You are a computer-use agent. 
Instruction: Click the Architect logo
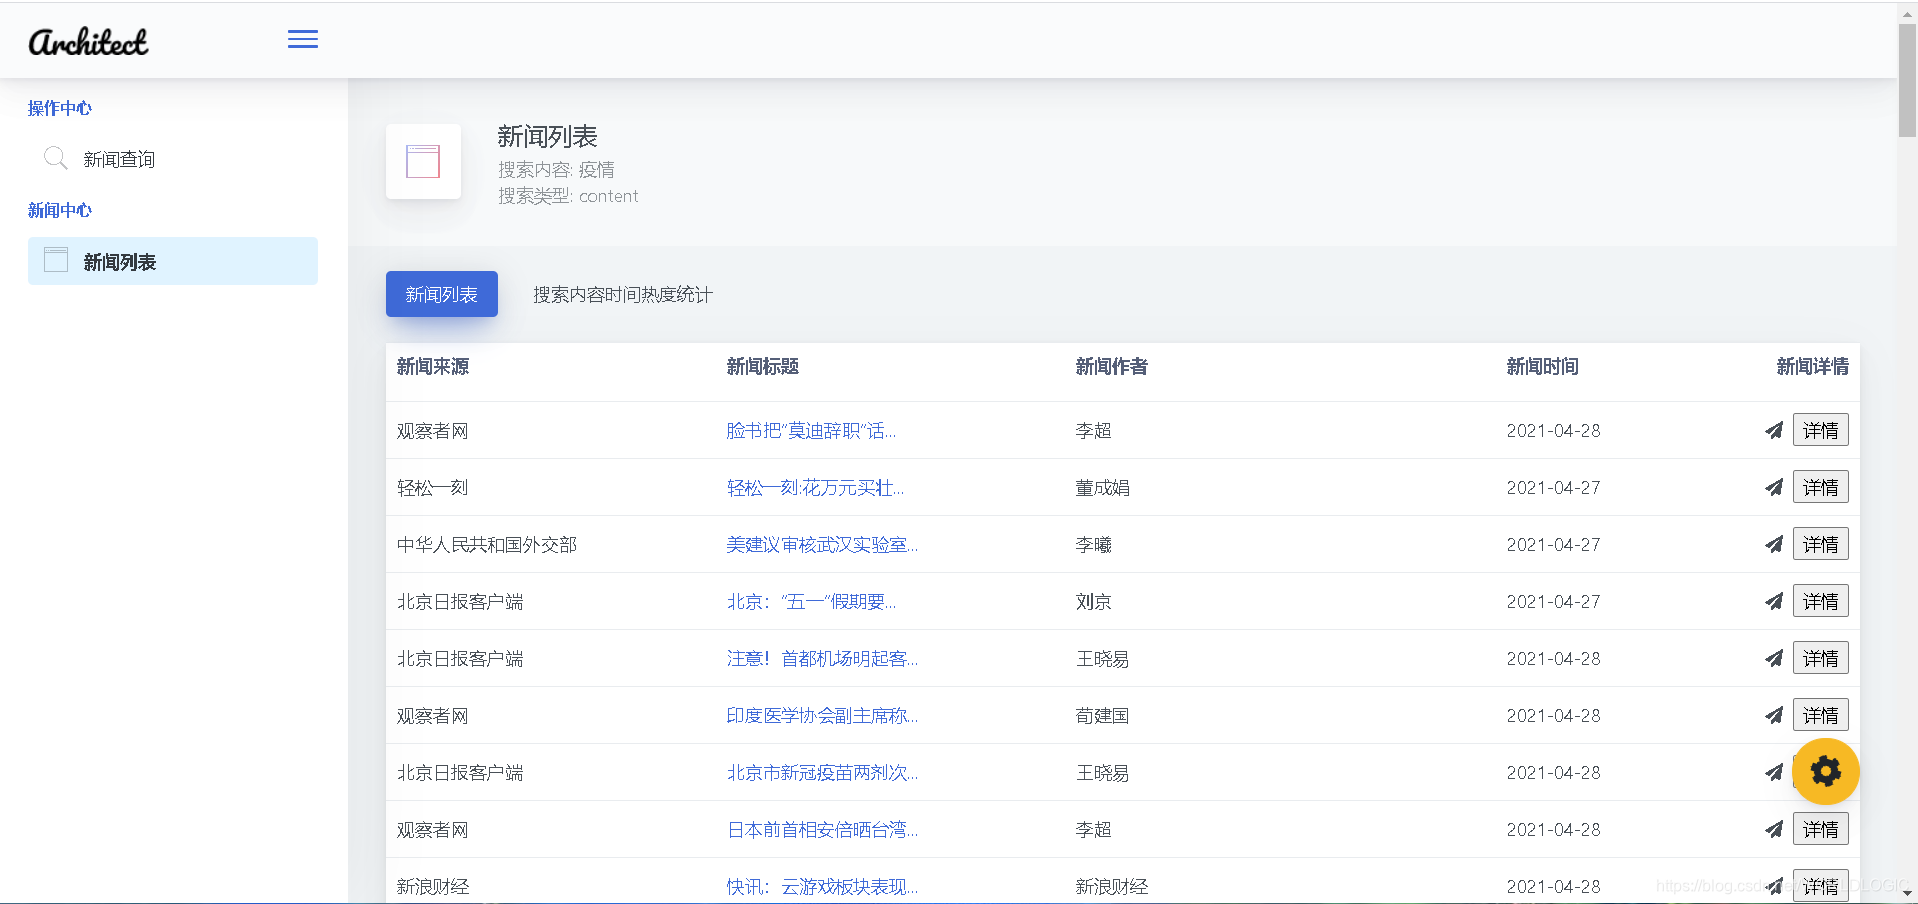(89, 41)
